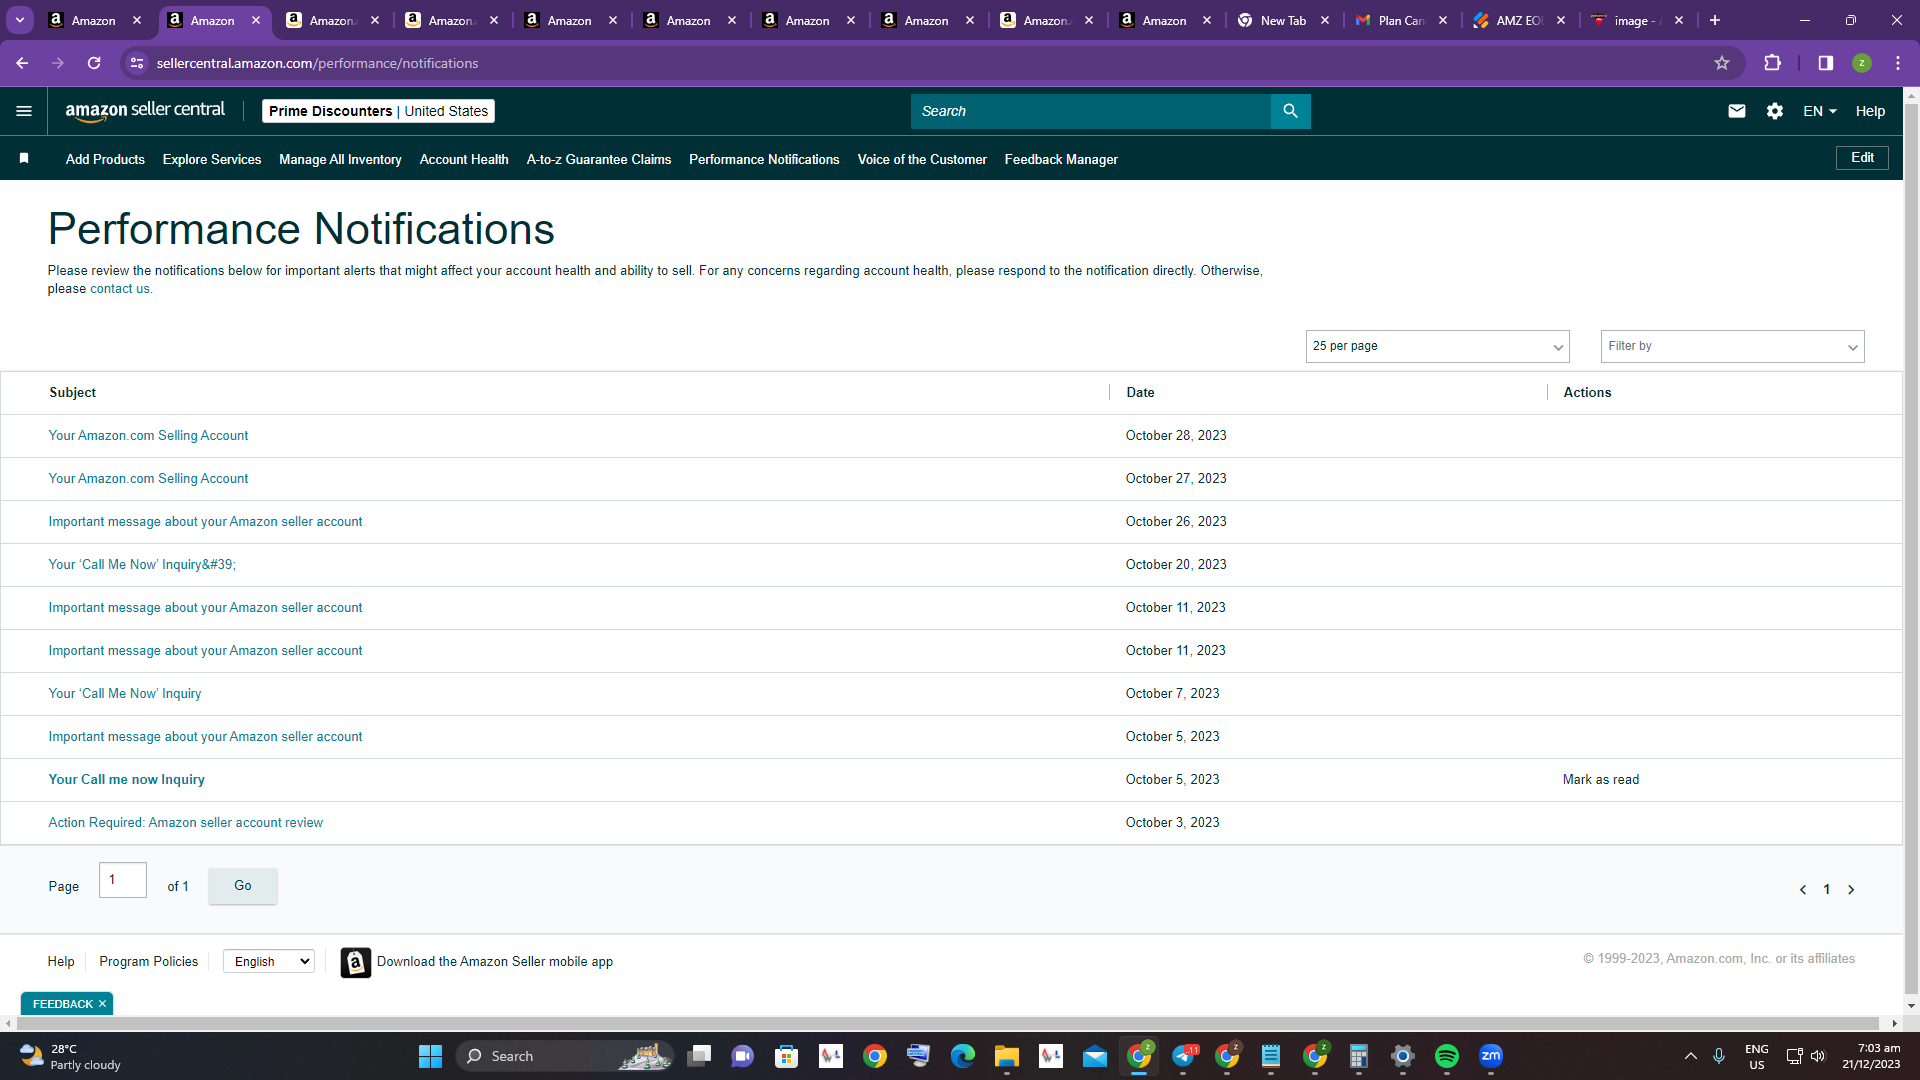The width and height of the screenshot is (1920, 1080).
Task: Open Manage All Inventory
Action: tap(340, 160)
